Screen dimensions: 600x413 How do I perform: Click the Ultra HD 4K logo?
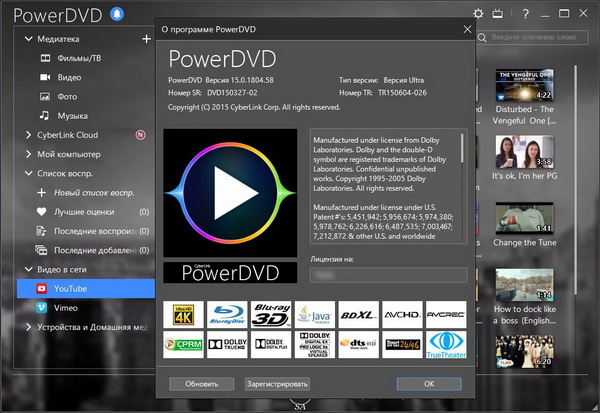coord(183,315)
